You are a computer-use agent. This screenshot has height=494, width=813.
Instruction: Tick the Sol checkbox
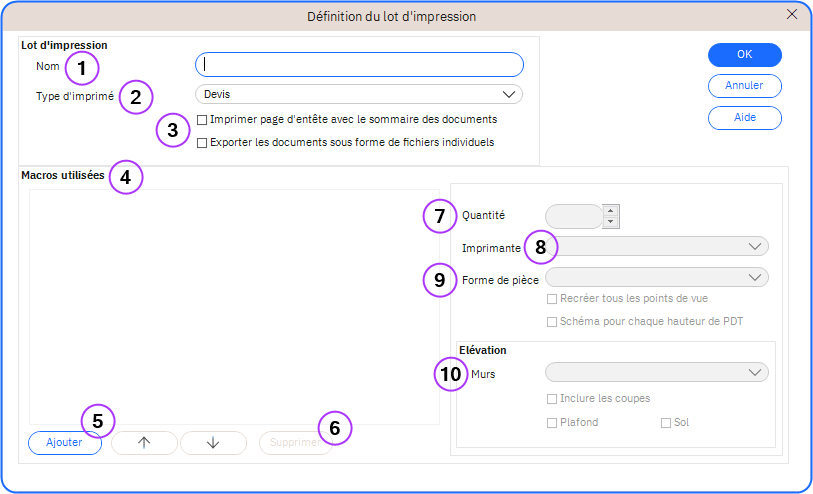(666, 423)
